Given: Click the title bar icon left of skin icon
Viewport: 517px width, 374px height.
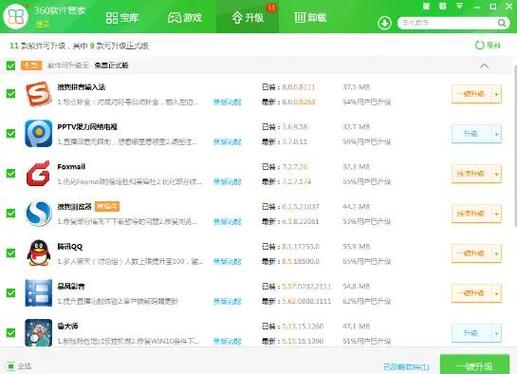Looking at the screenshot, I should (426, 6).
